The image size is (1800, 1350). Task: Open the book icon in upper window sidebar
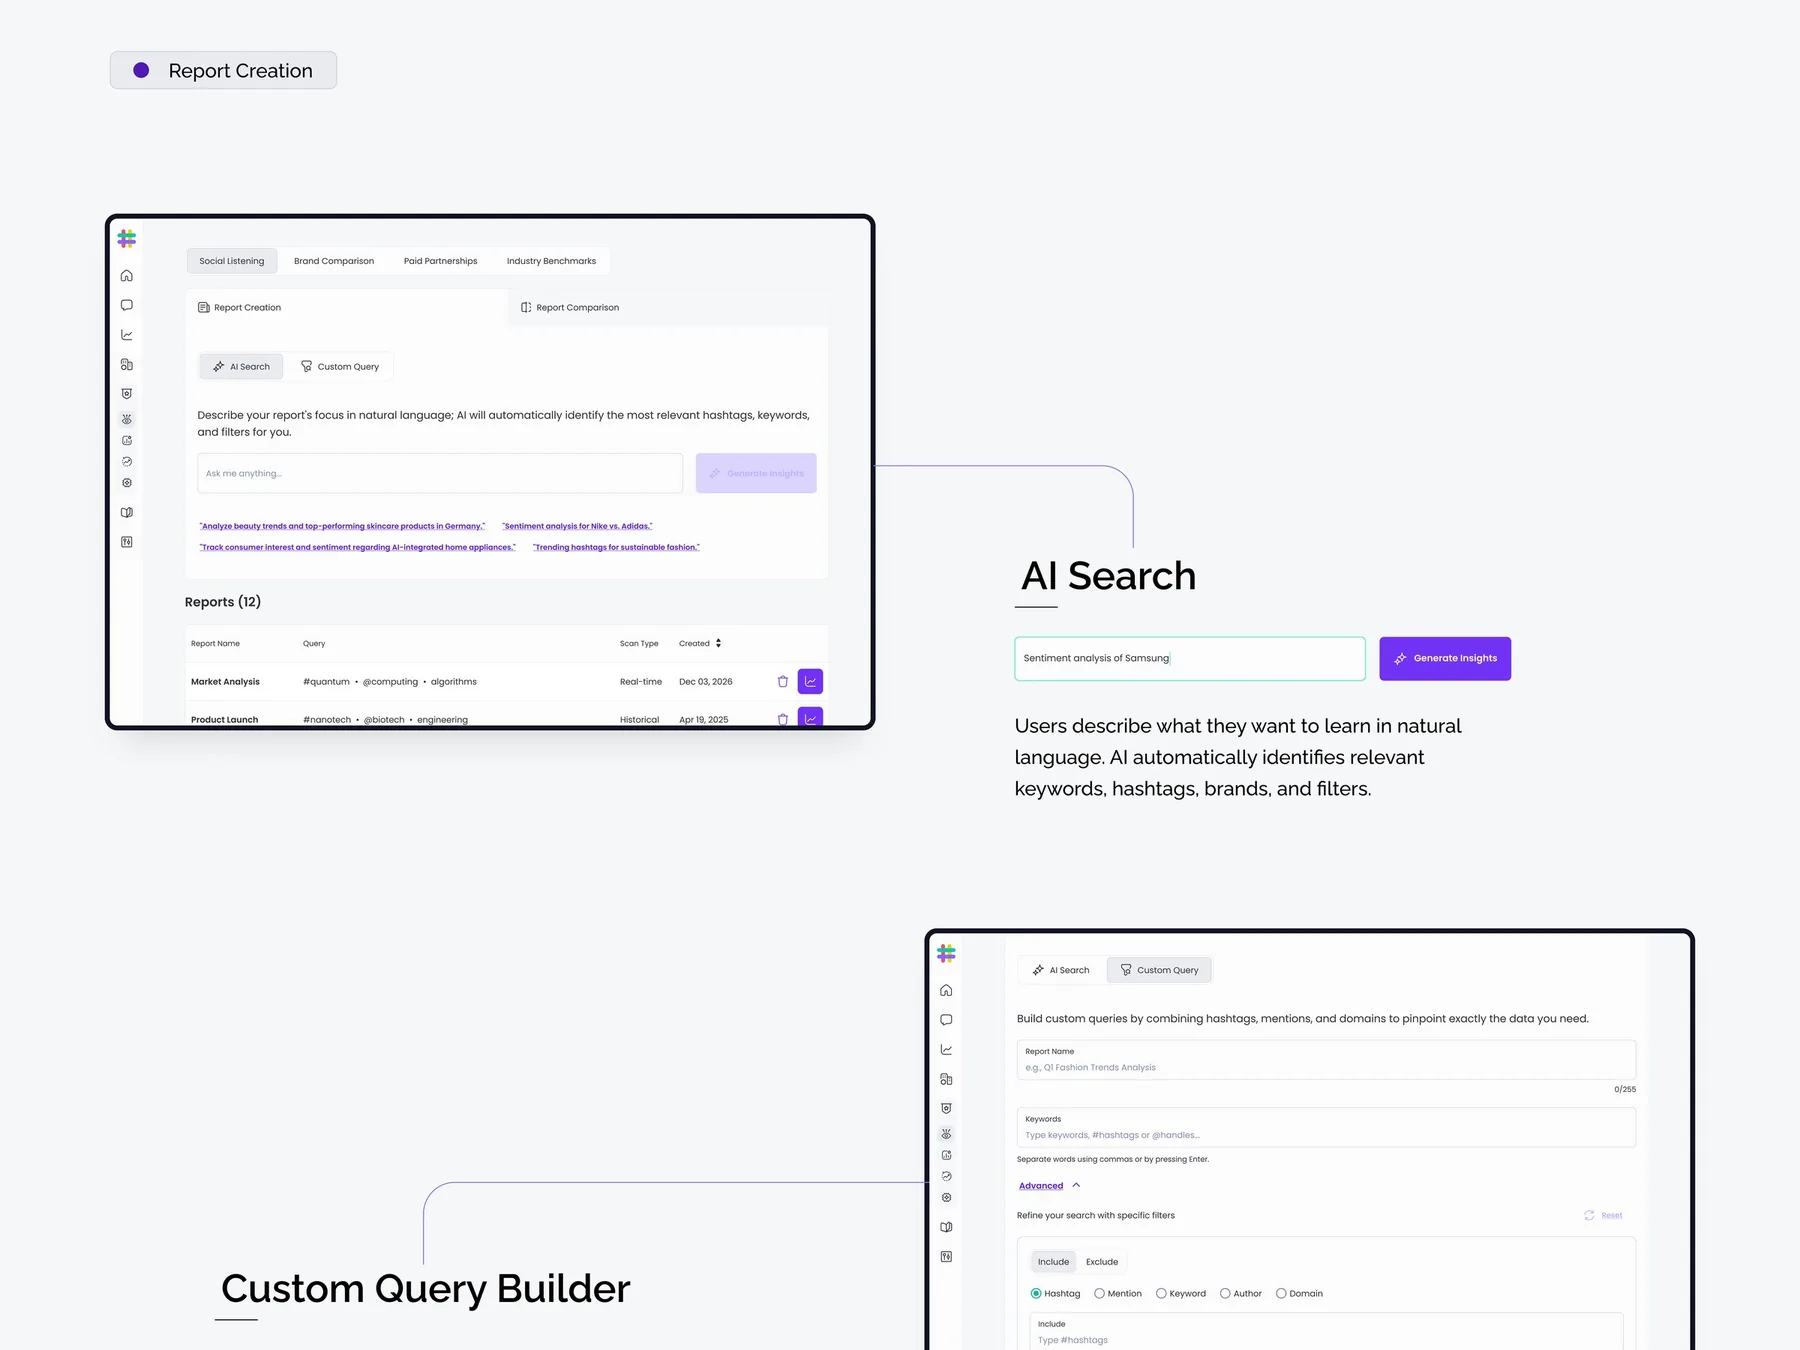(x=127, y=512)
